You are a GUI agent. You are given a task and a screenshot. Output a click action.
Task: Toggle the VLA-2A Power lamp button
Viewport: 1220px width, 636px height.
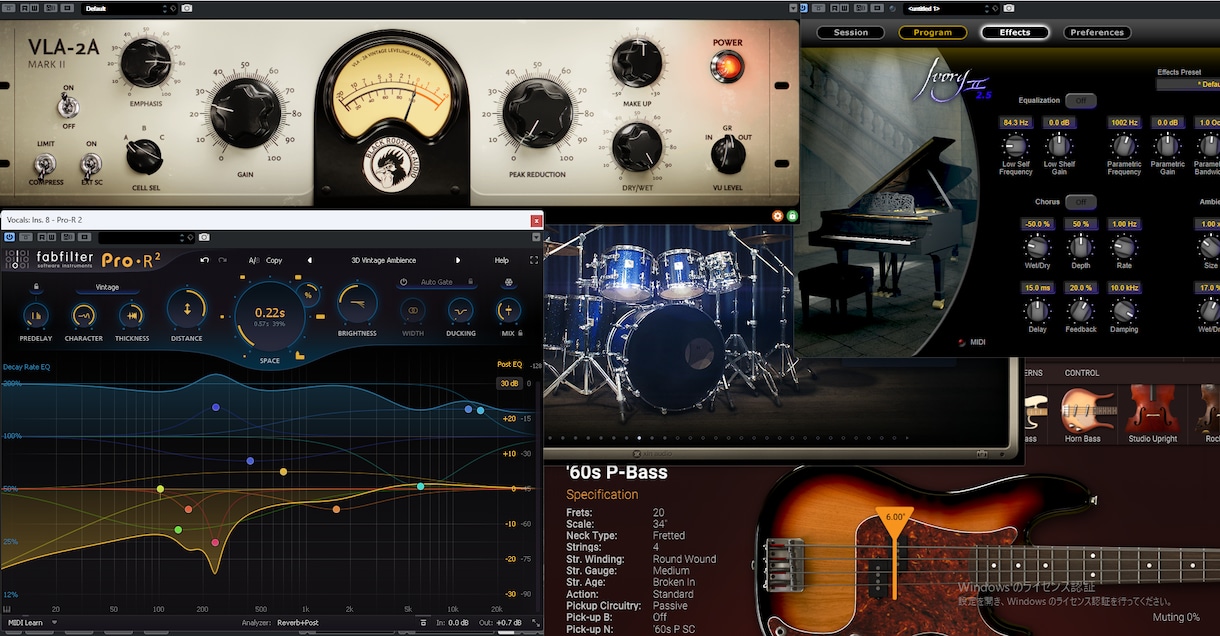click(x=727, y=68)
